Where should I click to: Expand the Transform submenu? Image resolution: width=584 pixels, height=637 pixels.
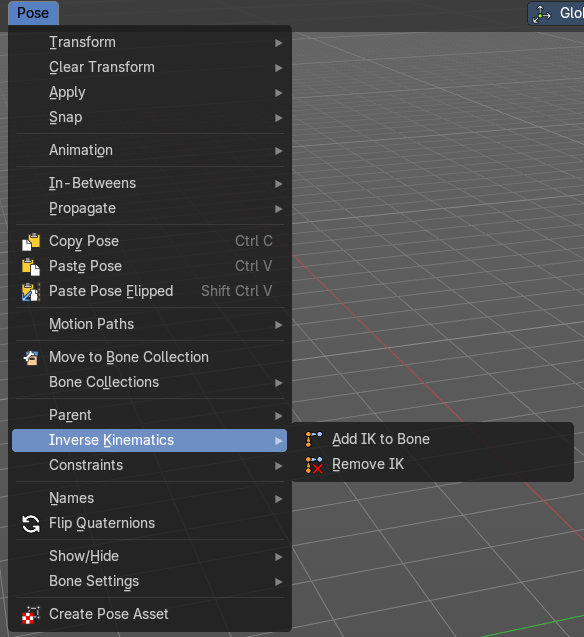149,42
